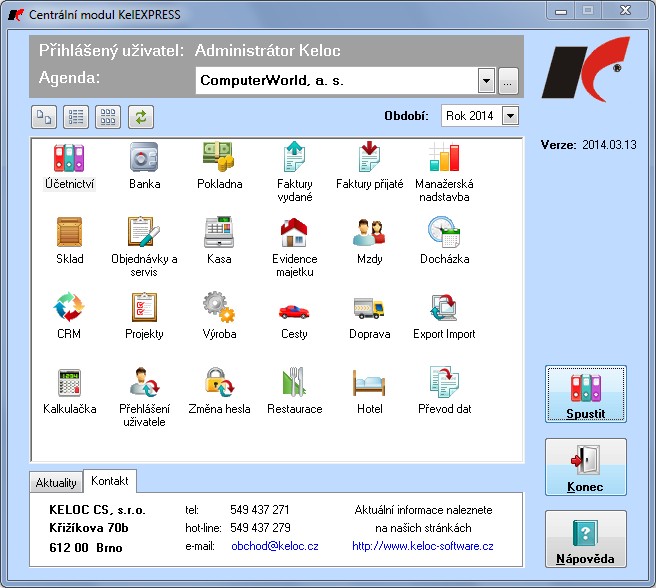Open the Export Import icon
656x588 pixels.
pyautogui.click(x=444, y=307)
